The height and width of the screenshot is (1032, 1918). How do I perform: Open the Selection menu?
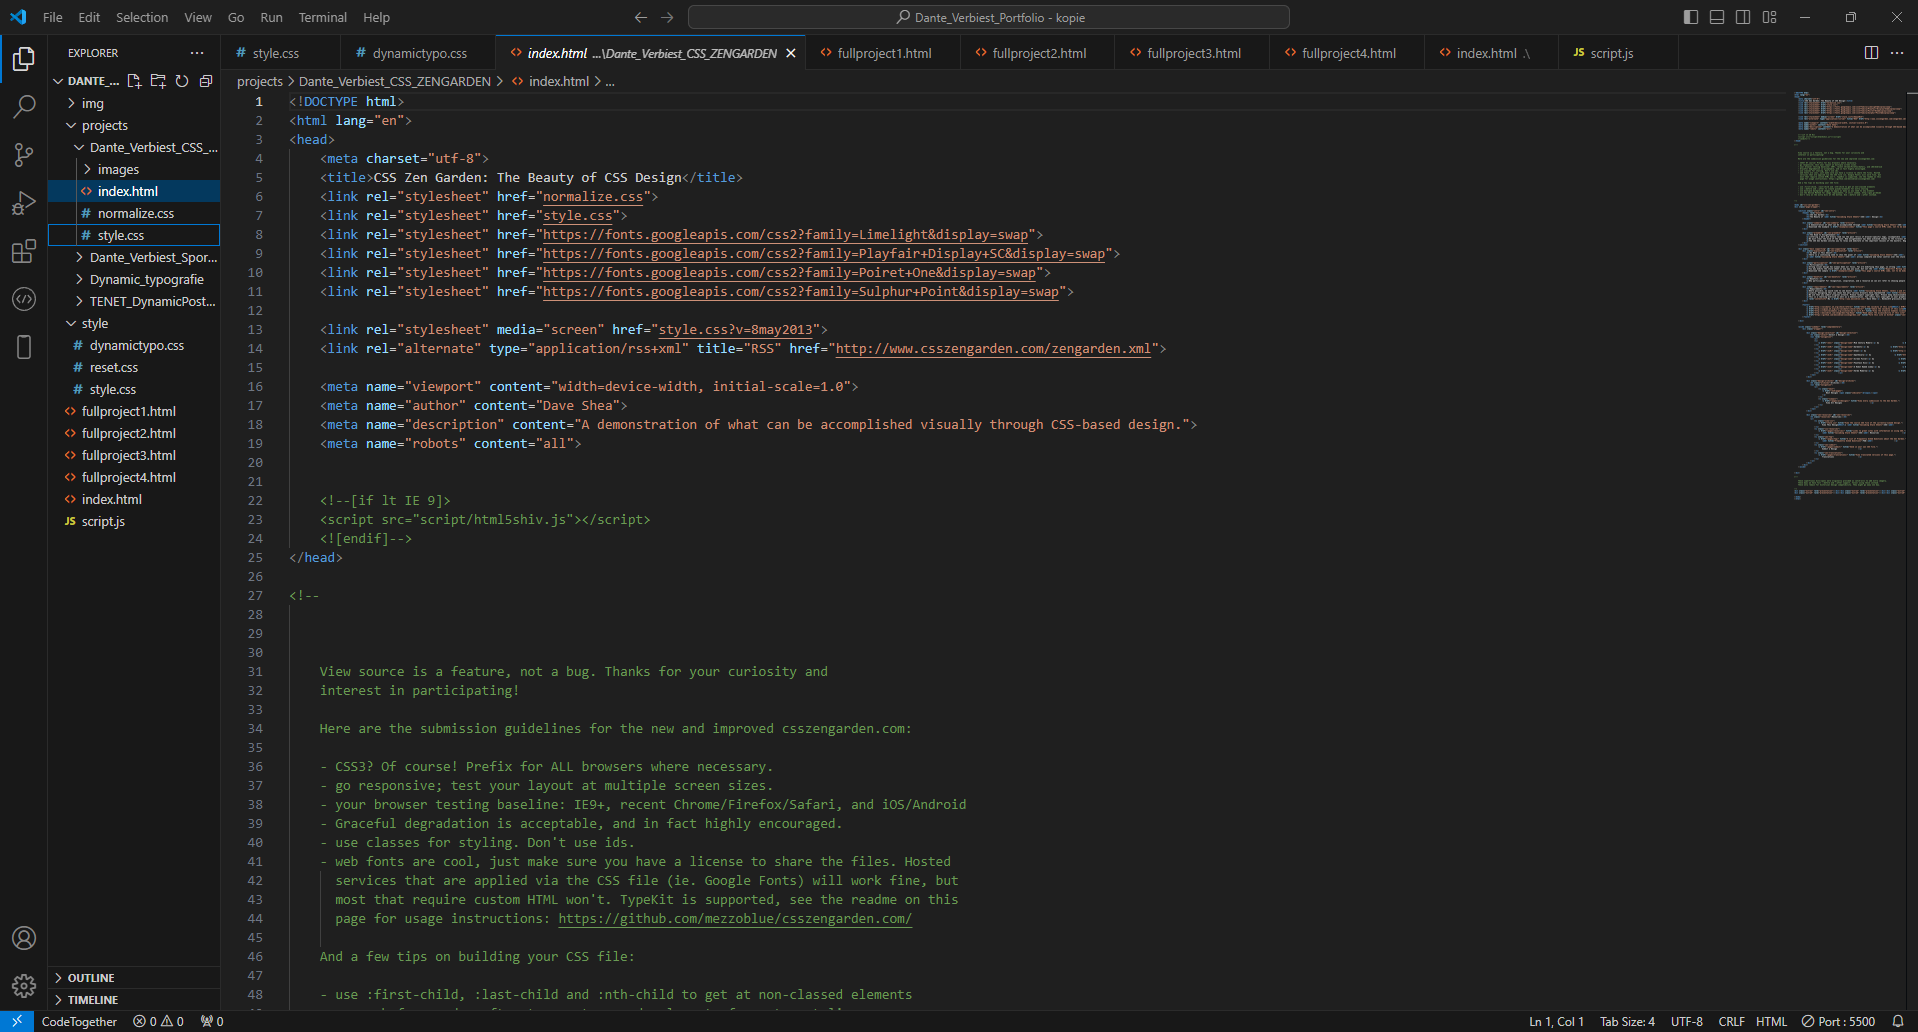pyautogui.click(x=142, y=17)
